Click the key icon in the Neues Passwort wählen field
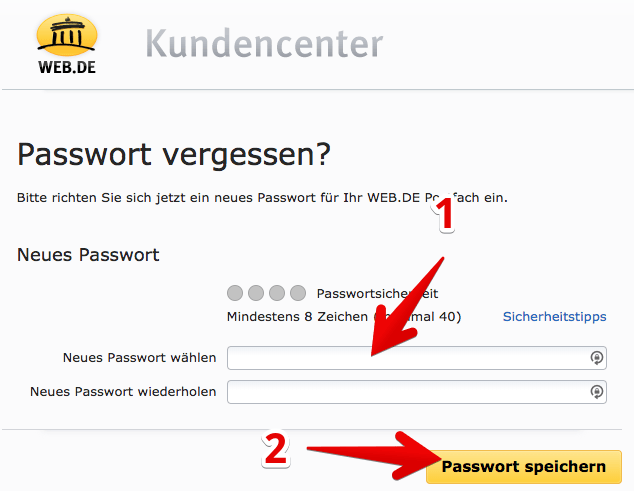The image size is (634, 491). pyautogui.click(x=596, y=358)
